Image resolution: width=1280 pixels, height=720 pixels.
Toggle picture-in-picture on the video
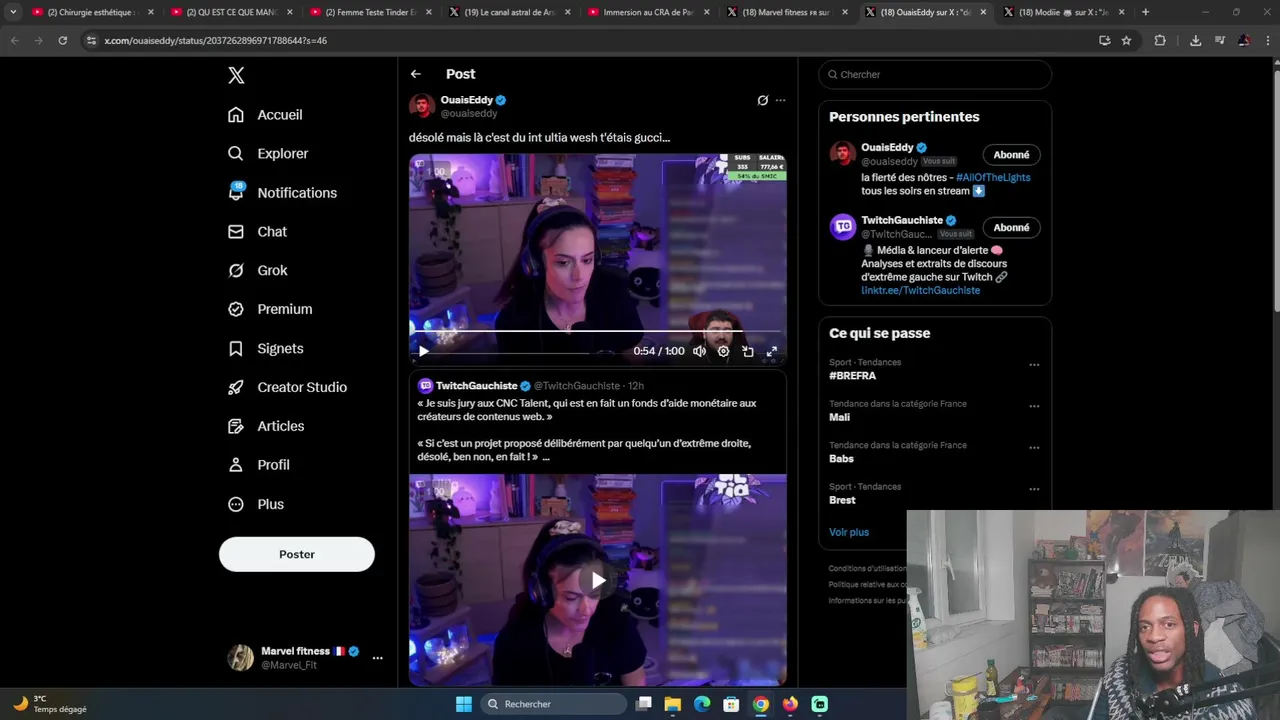pyautogui.click(x=747, y=351)
